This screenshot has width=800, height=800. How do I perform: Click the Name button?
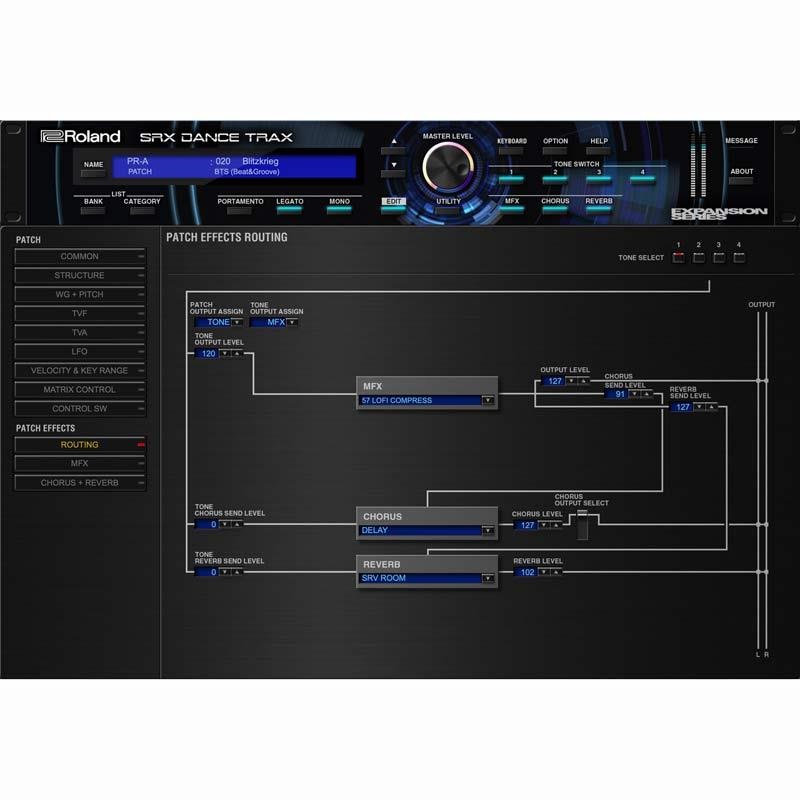(x=93, y=173)
